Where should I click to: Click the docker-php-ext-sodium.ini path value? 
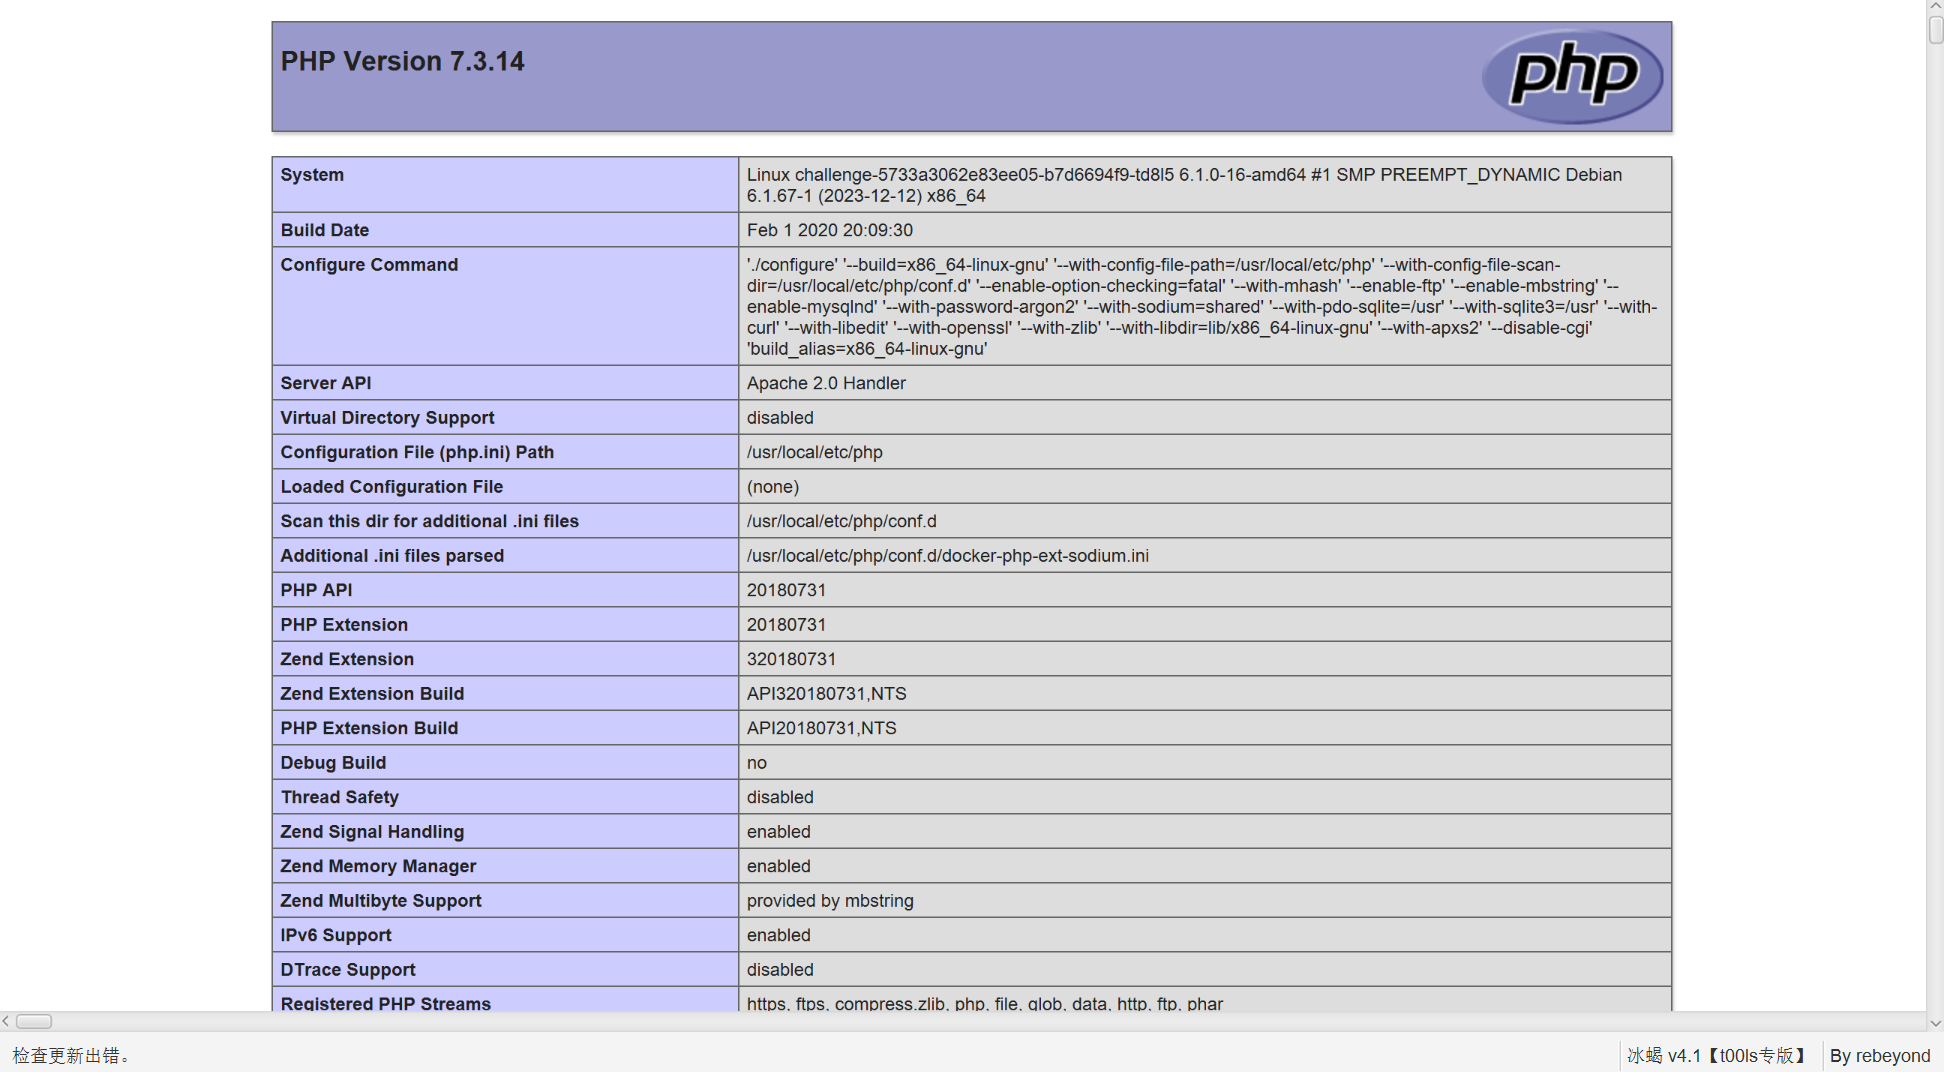[x=947, y=556]
